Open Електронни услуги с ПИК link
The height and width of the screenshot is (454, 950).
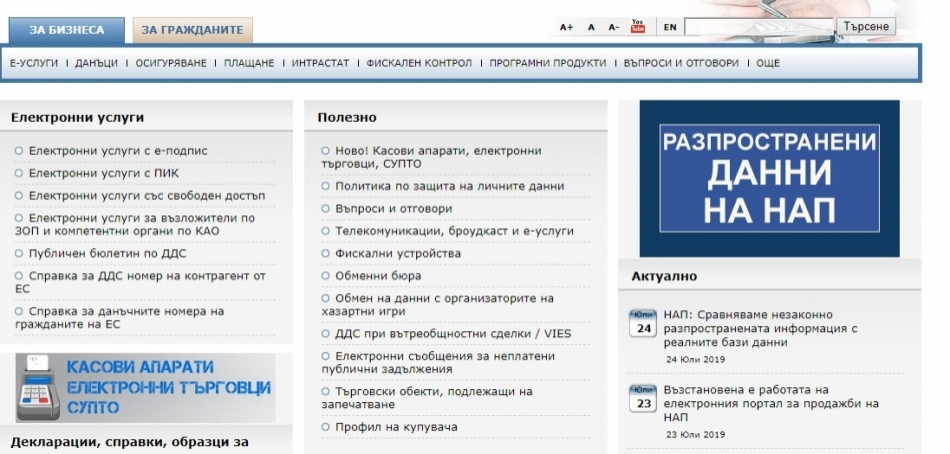click(104, 173)
